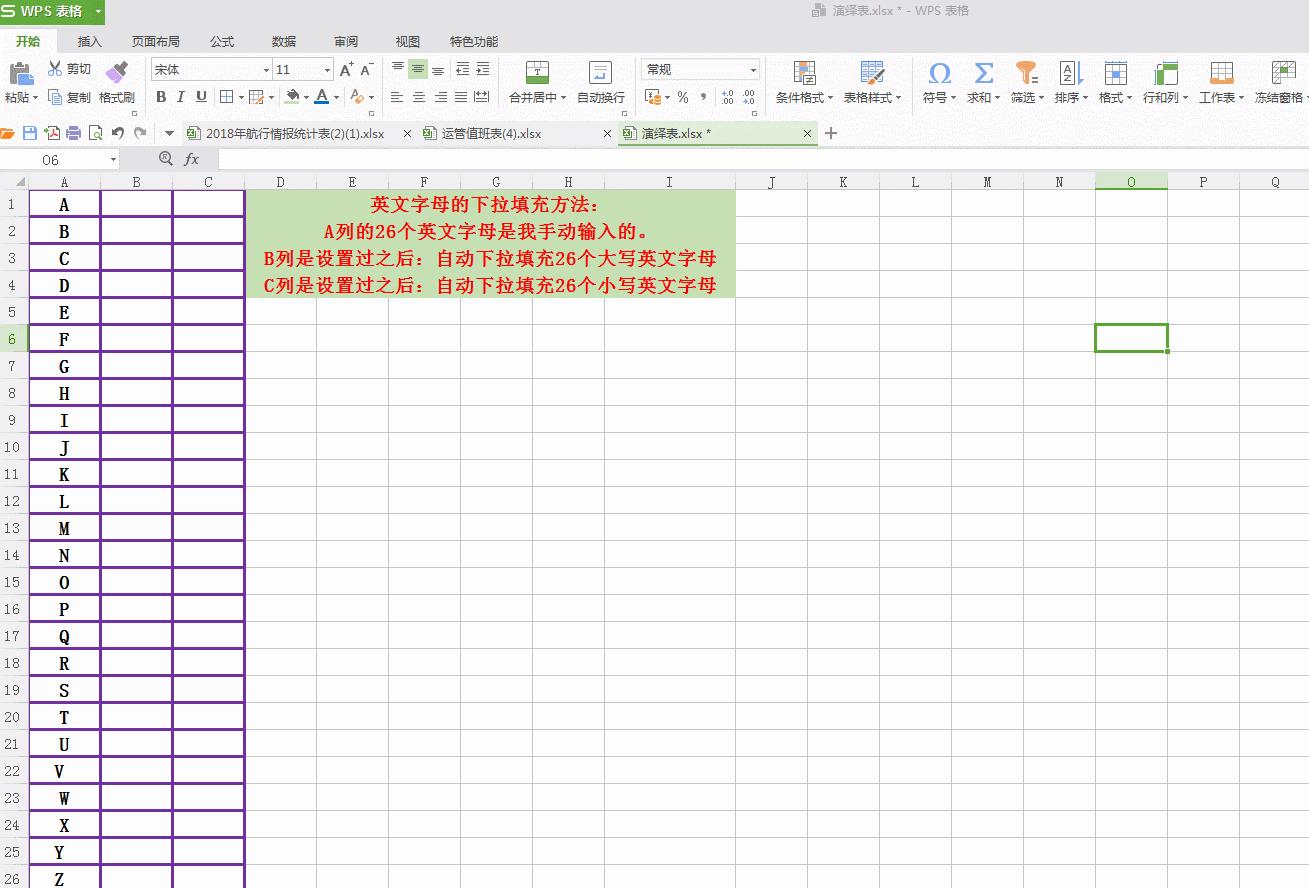Switch to the 页面布局 (Page Layout) tab

(156, 42)
